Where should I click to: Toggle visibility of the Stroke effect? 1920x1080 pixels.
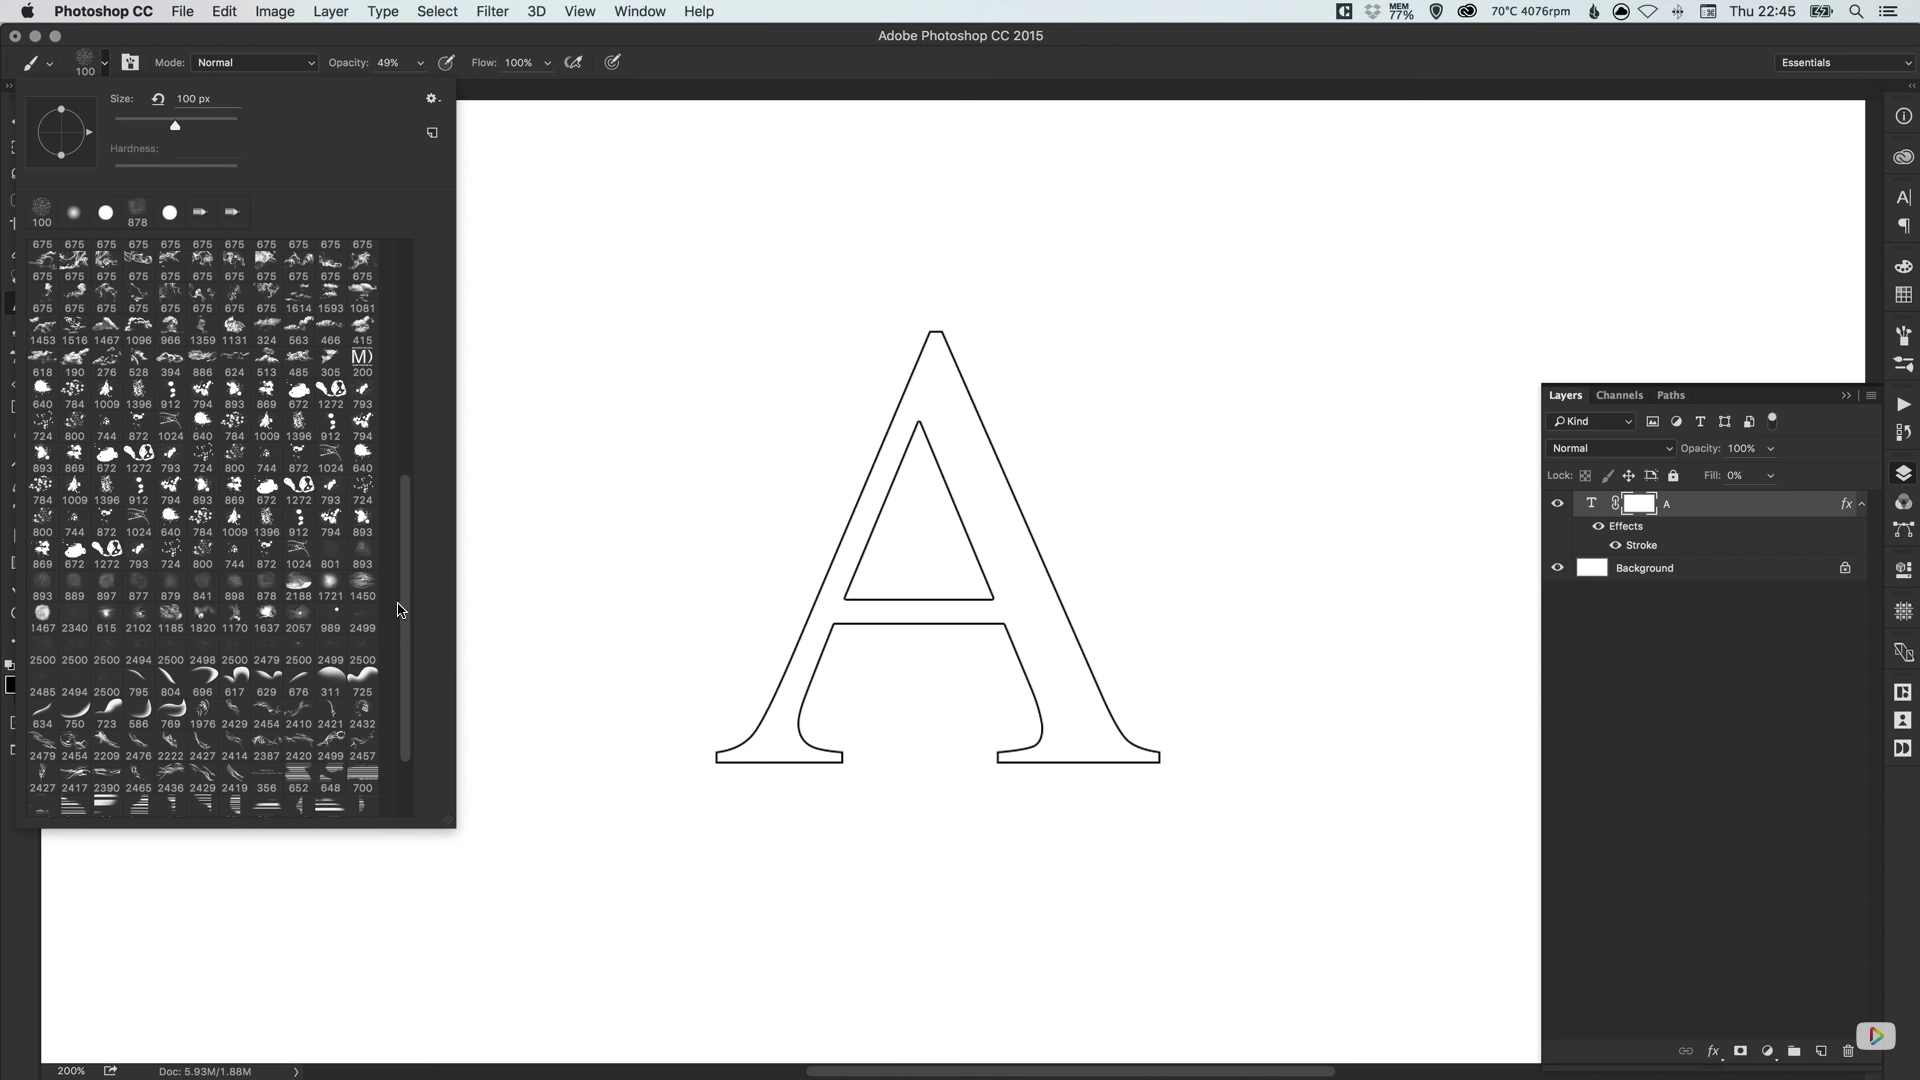[1615, 545]
